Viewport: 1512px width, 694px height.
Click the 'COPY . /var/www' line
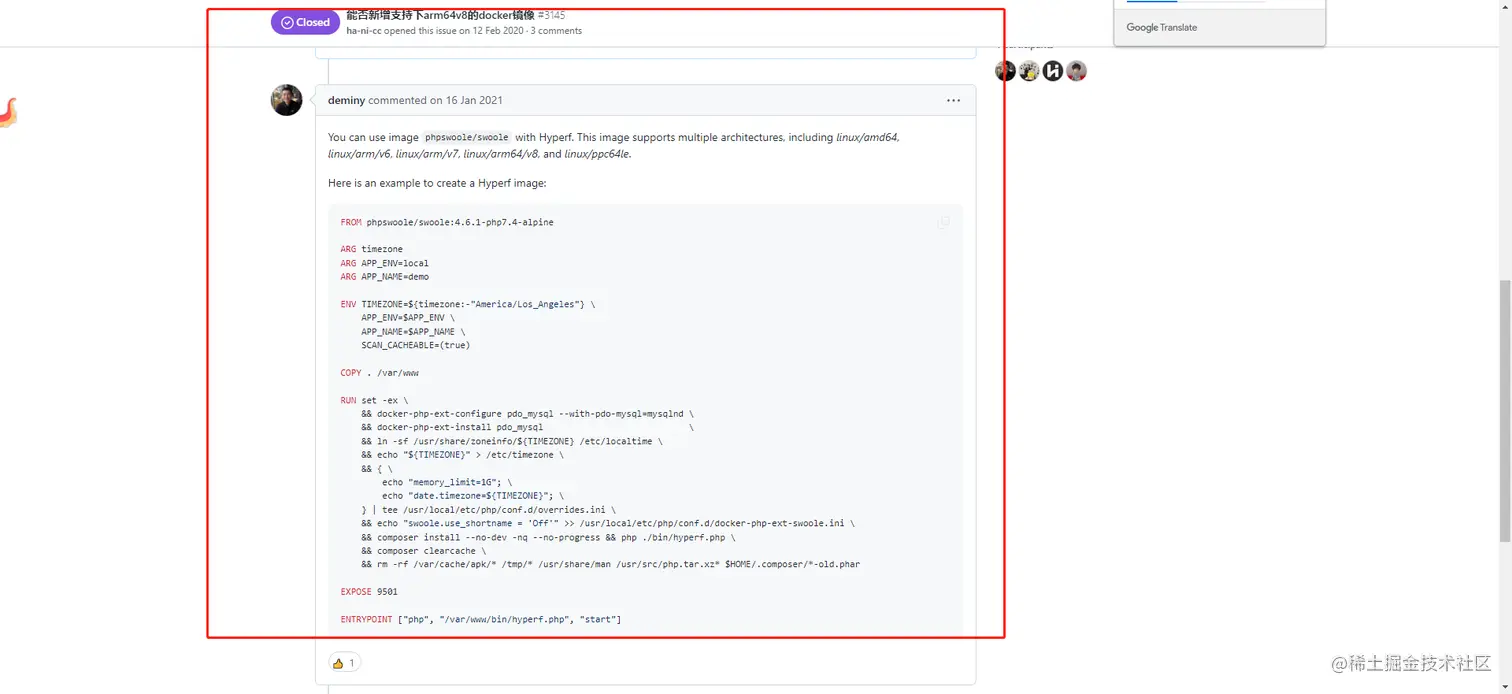(379, 372)
